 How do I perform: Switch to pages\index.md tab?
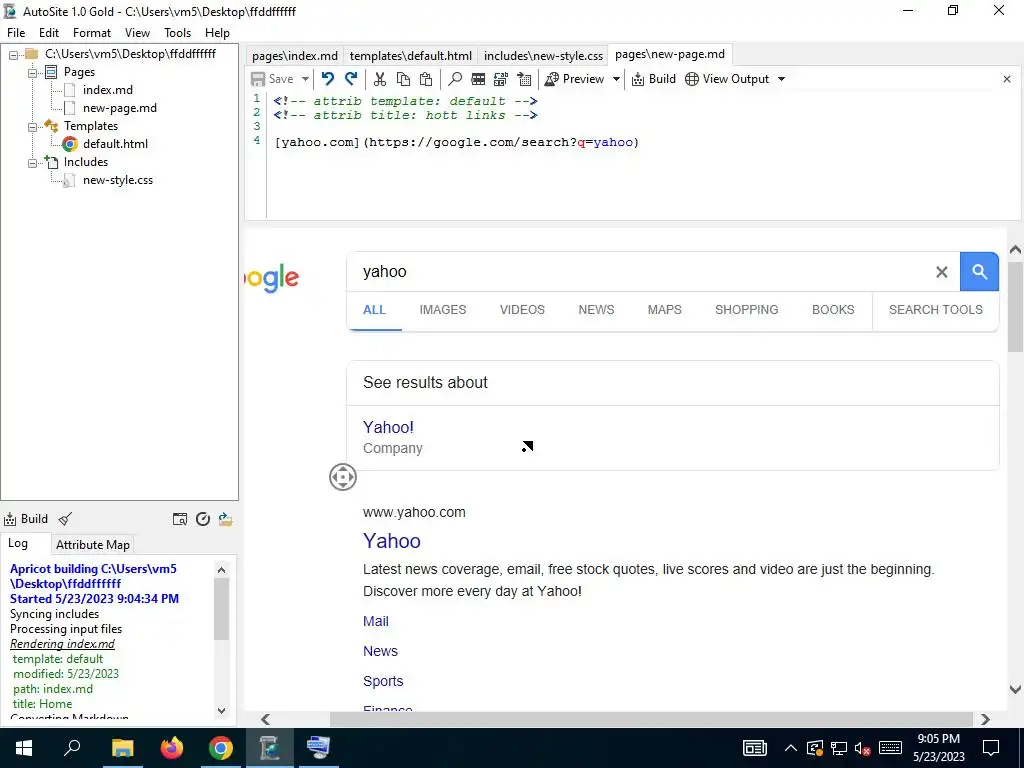[295, 56]
